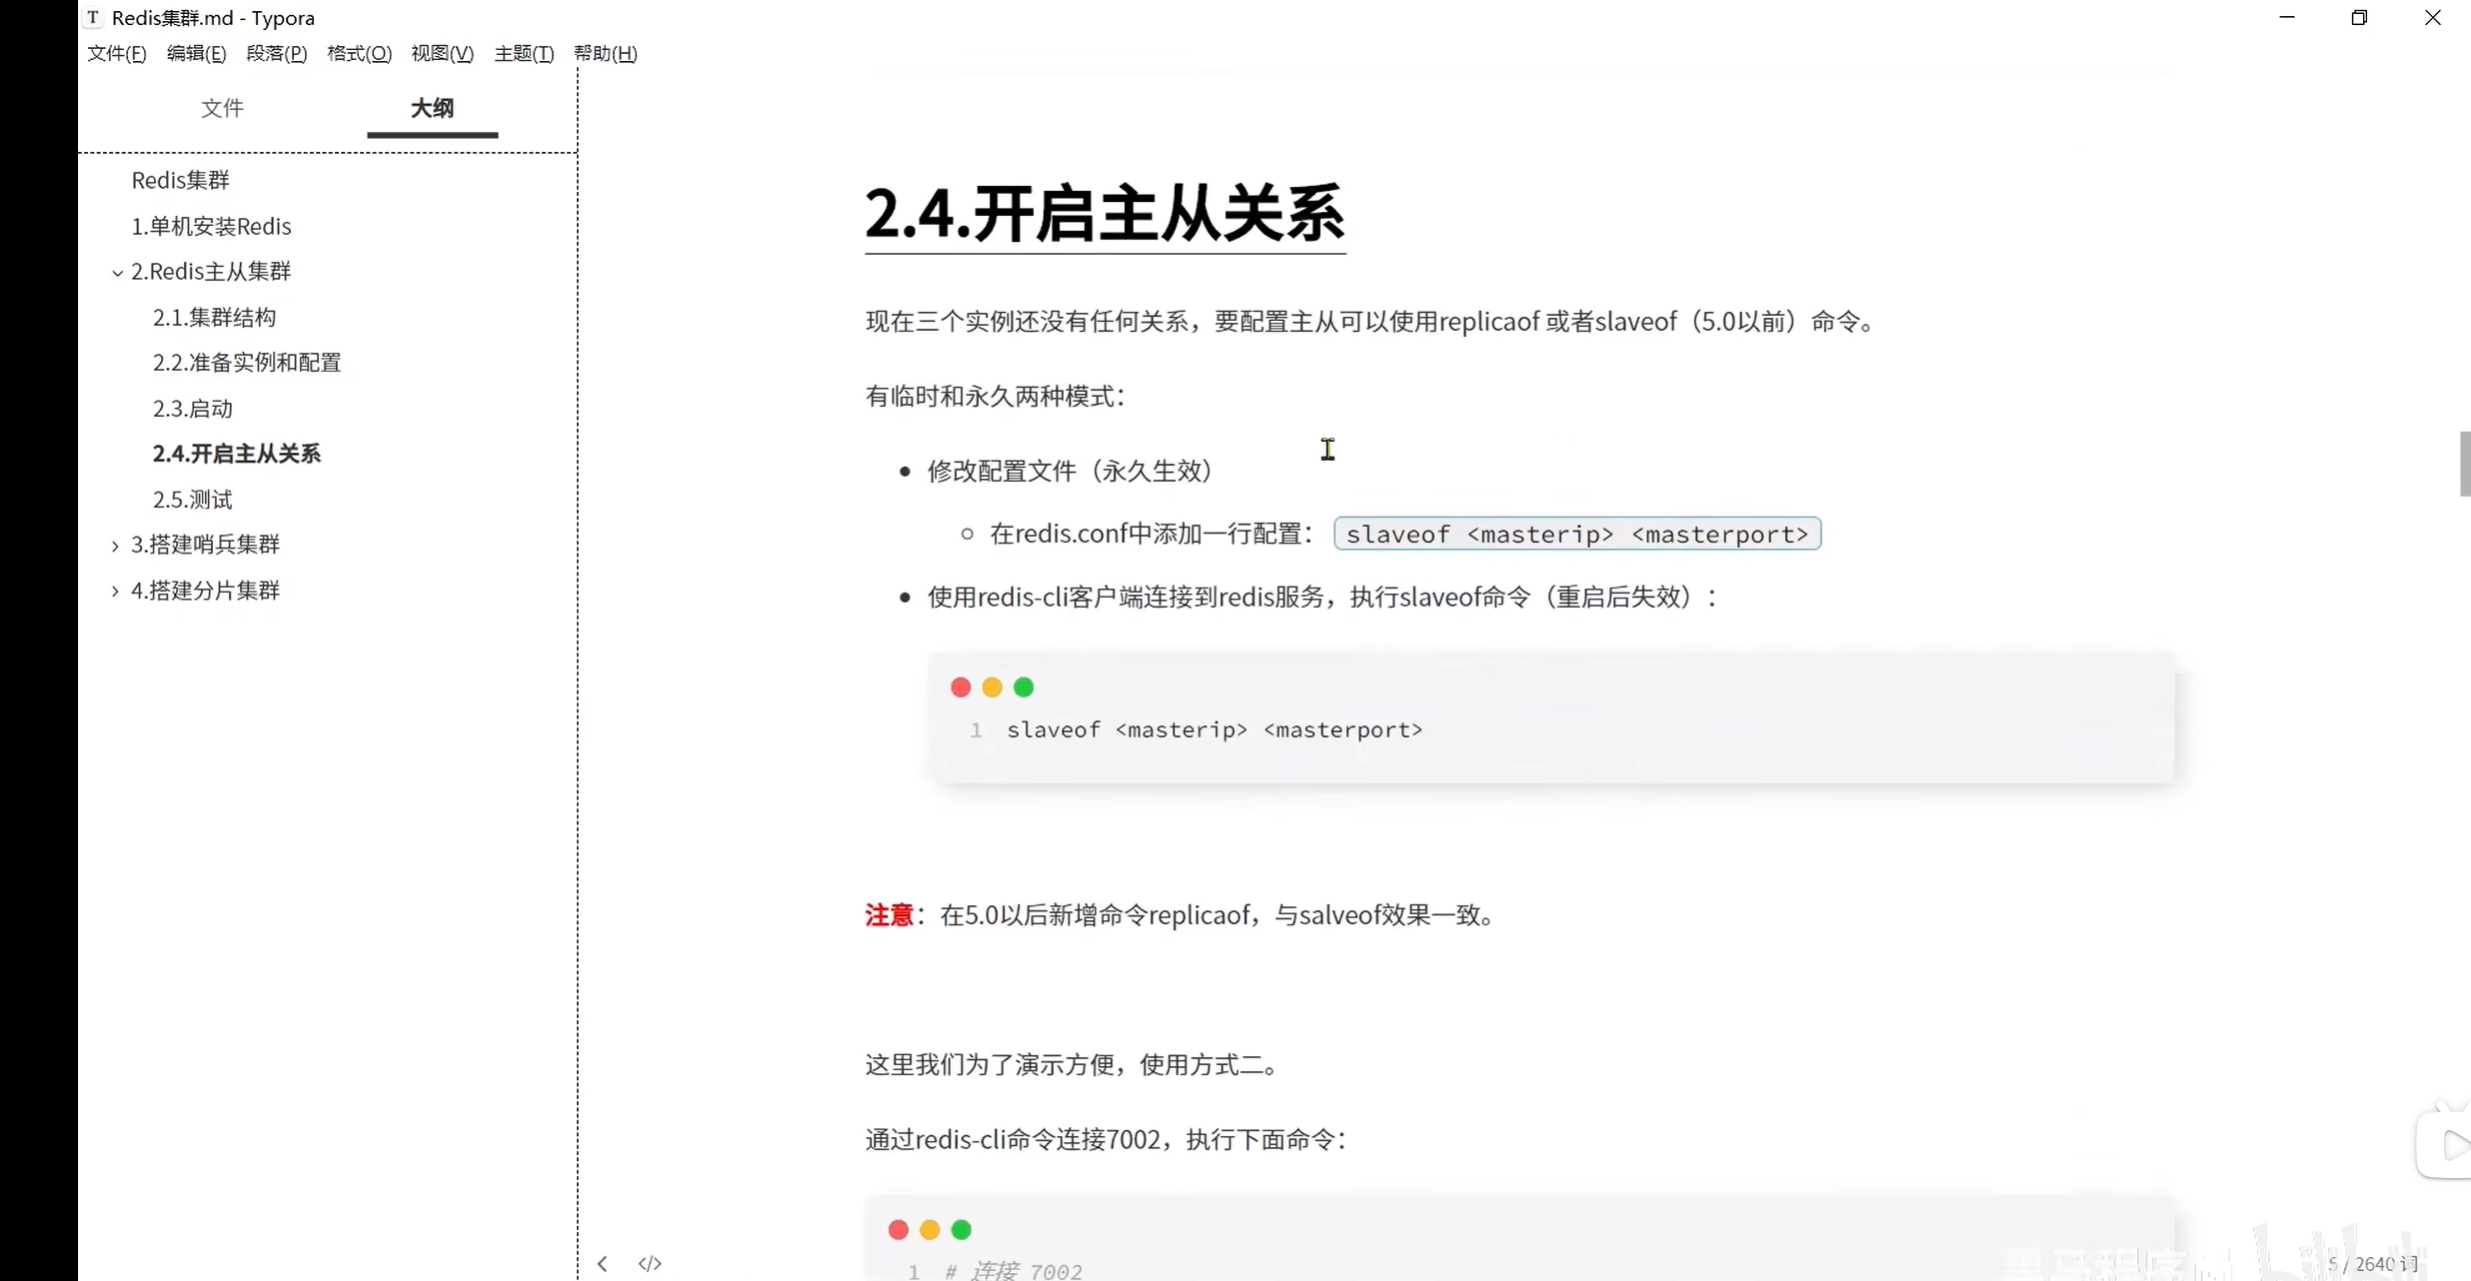Click yellow dot on lower code block

[x=929, y=1229]
